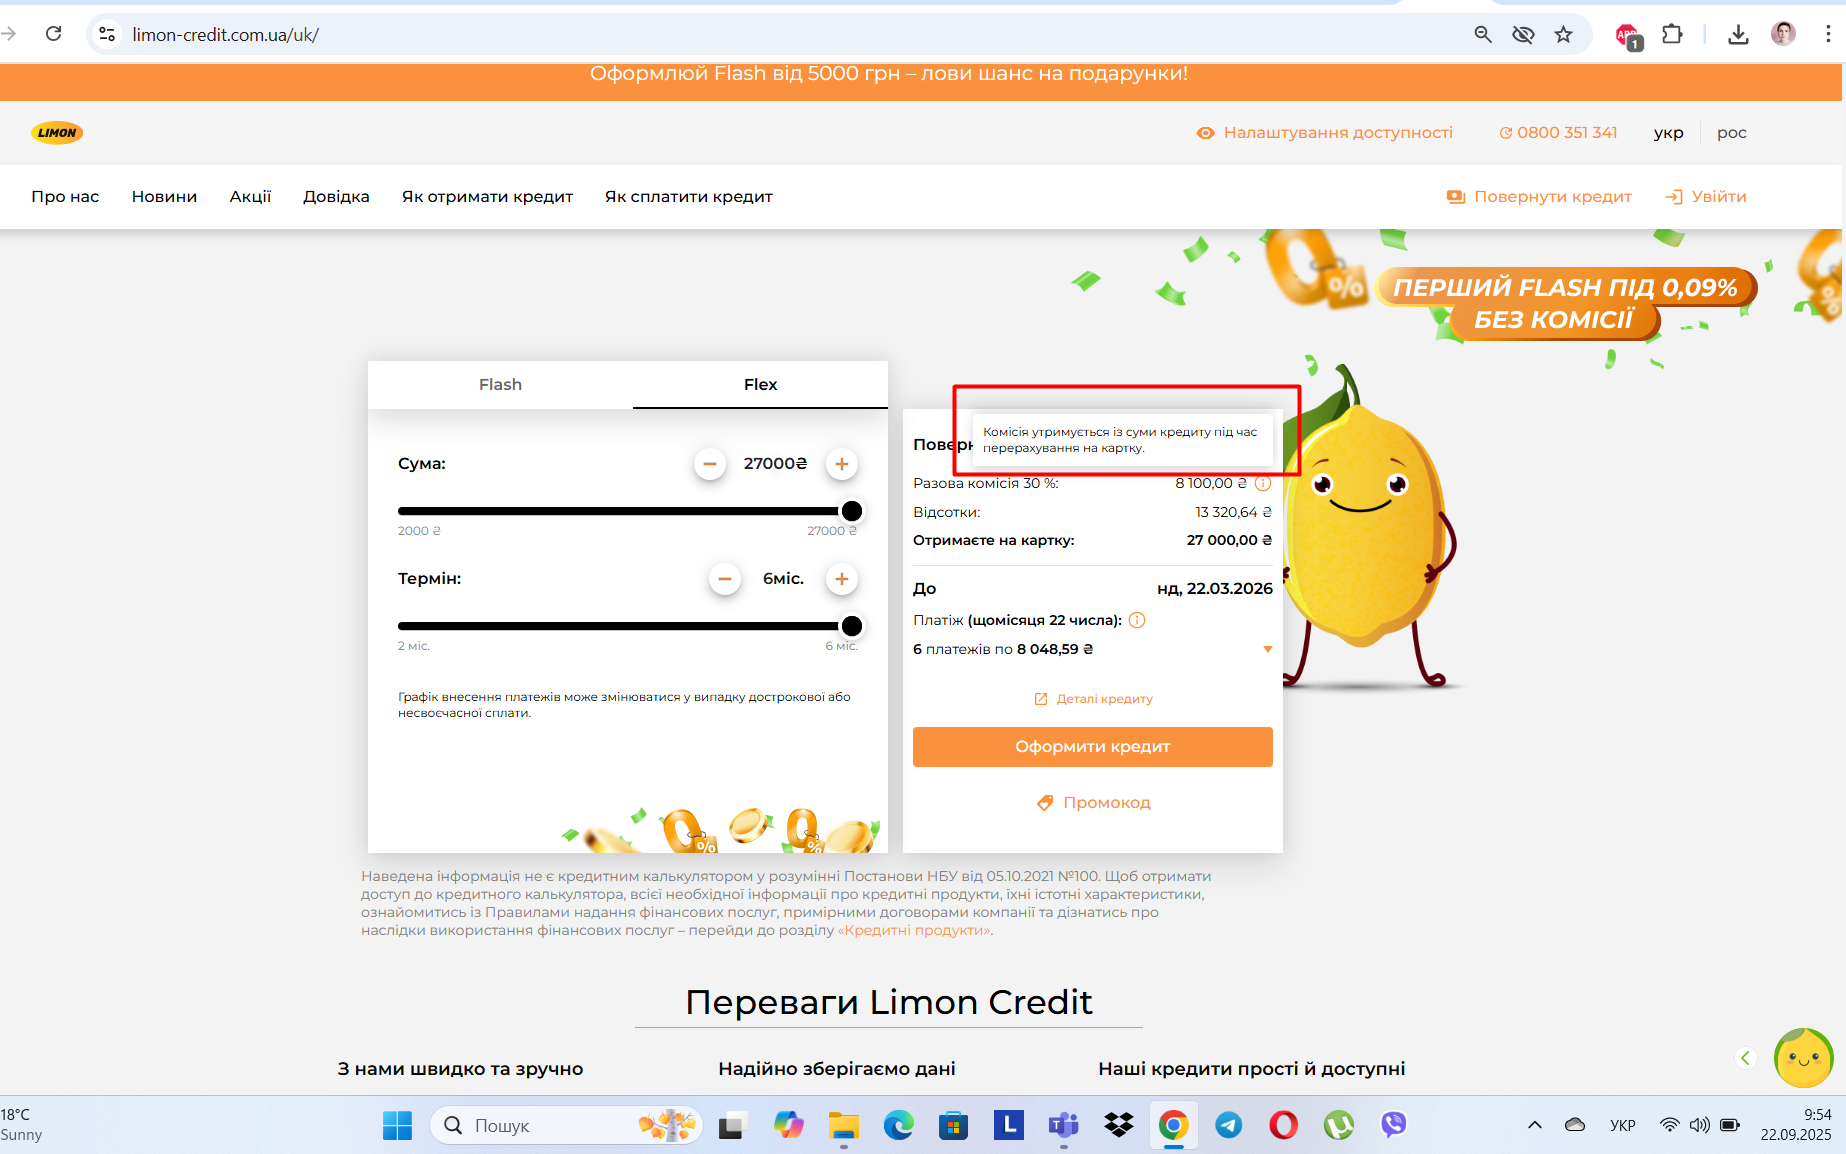
Task: Open Новини menu item
Action: [x=164, y=197]
